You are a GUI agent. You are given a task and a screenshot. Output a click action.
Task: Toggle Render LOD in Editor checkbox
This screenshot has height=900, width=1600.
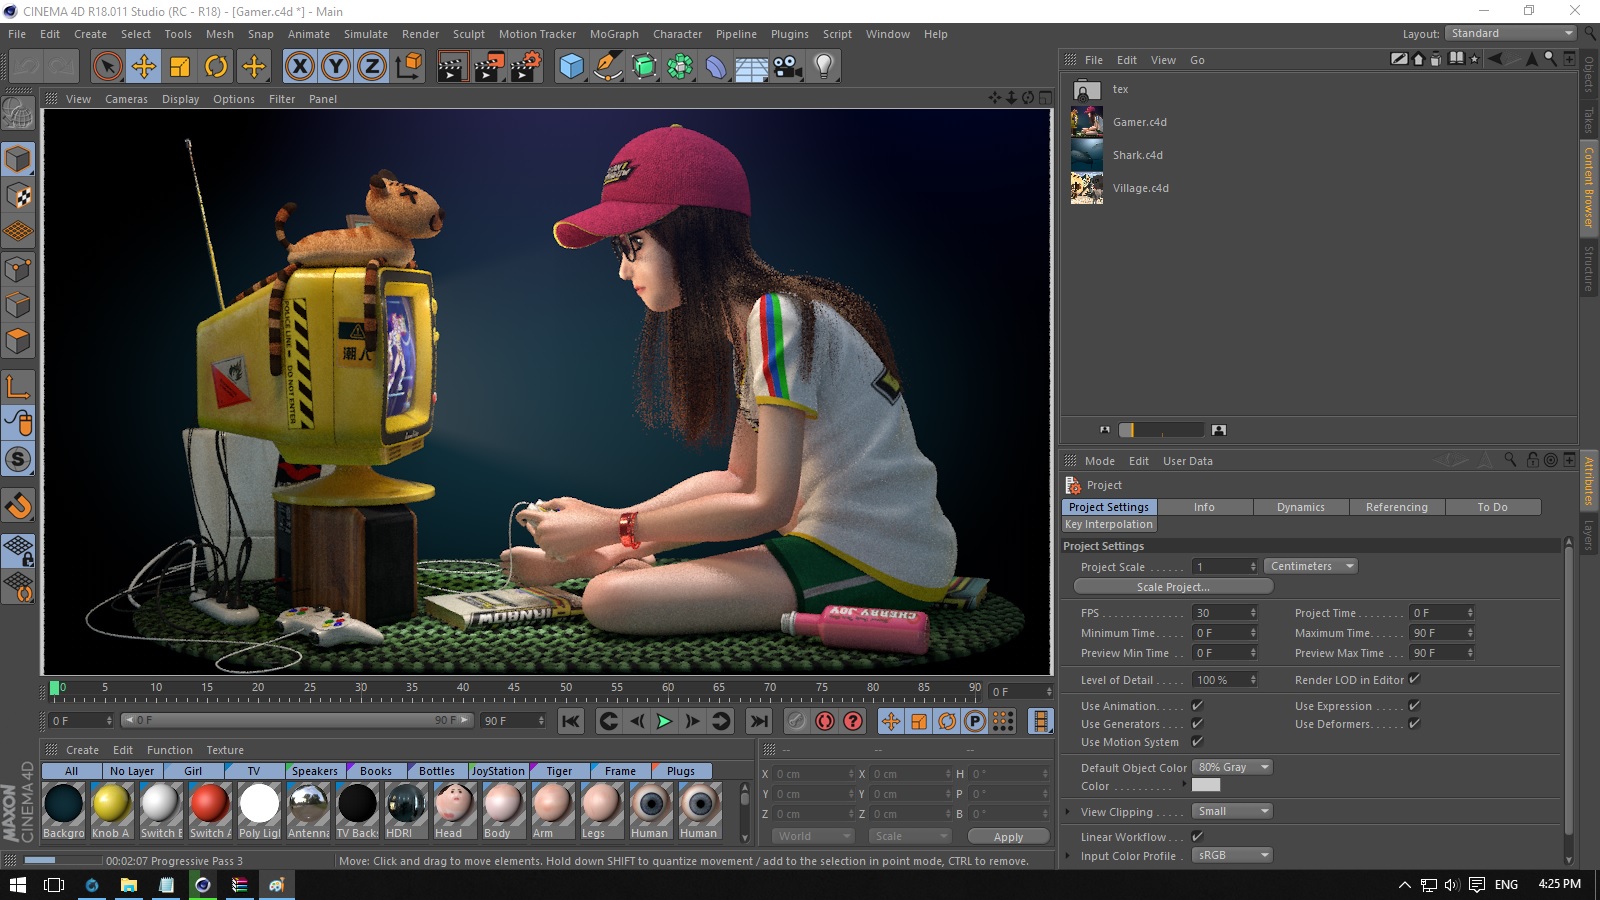(1414, 680)
